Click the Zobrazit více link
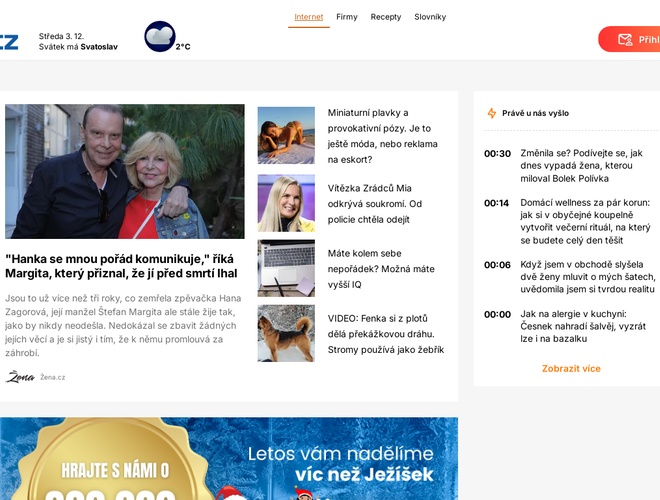Screen dimensions: 660x500 [571, 368]
